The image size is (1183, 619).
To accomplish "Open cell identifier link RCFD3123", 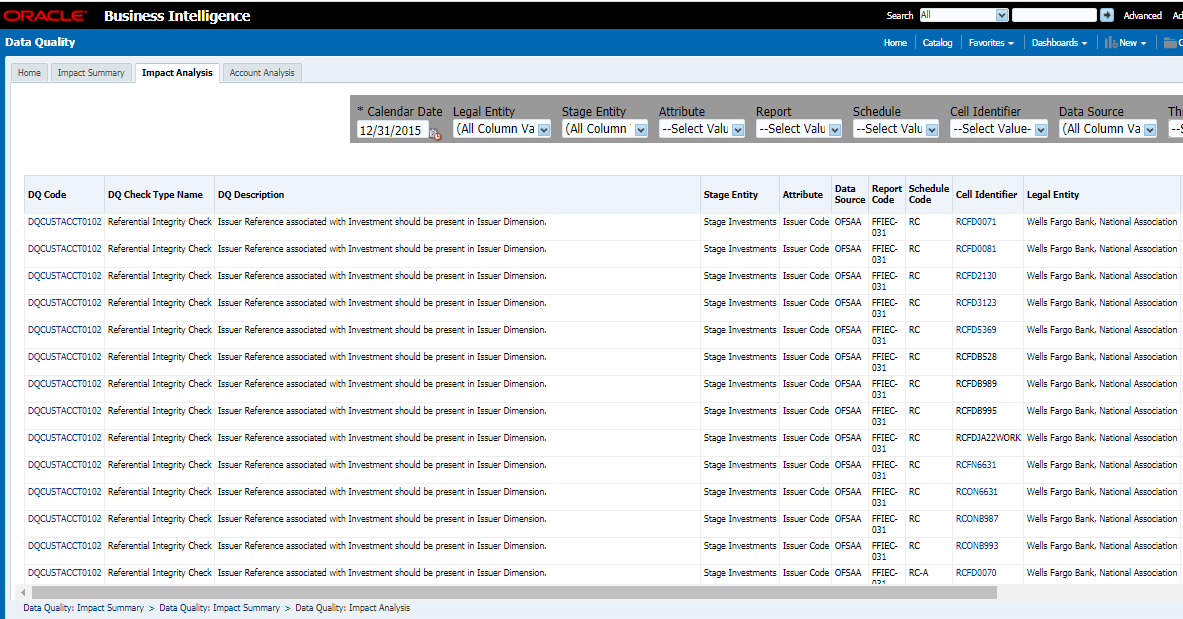I will 976,303.
